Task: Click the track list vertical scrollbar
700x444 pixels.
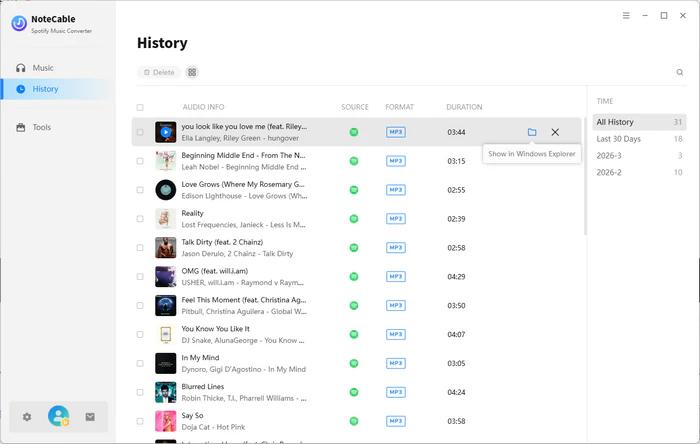Action: [x=585, y=176]
